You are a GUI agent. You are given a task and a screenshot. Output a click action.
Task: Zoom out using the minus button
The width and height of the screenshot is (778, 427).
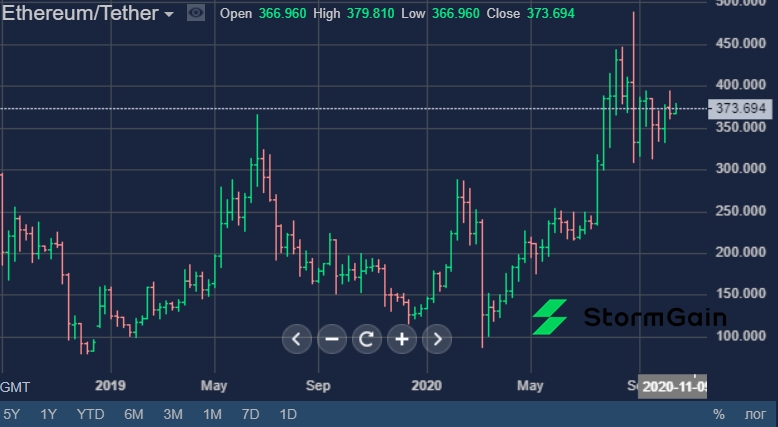click(331, 339)
